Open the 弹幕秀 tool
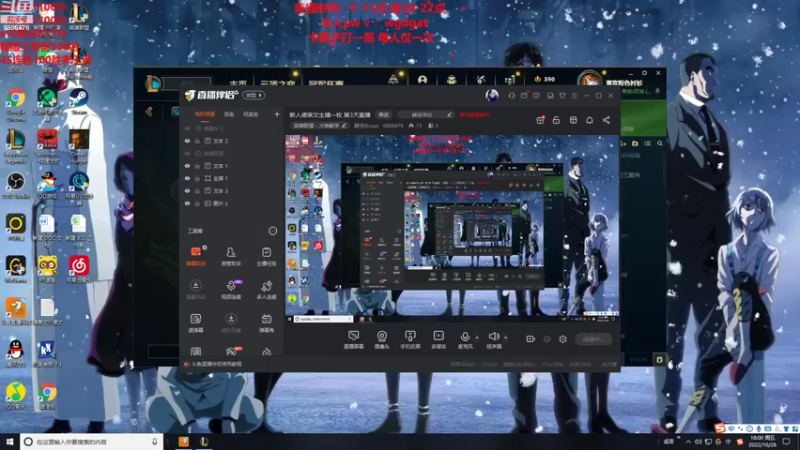 point(266,323)
